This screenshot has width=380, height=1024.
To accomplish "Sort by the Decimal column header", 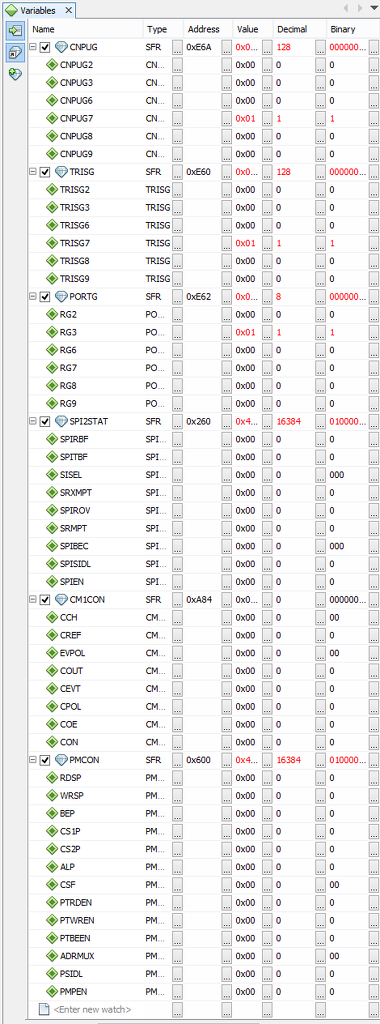I will tap(299, 29).
